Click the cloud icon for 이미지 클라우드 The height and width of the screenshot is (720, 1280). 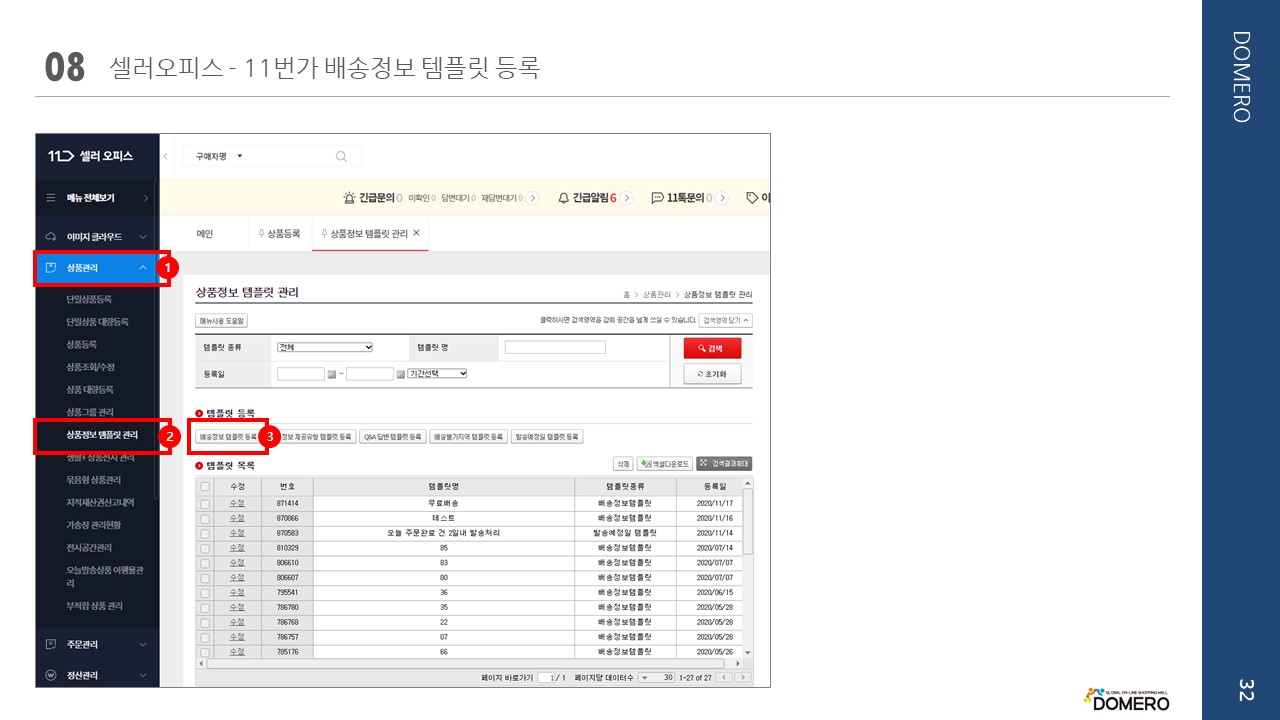tap(51, 237)
